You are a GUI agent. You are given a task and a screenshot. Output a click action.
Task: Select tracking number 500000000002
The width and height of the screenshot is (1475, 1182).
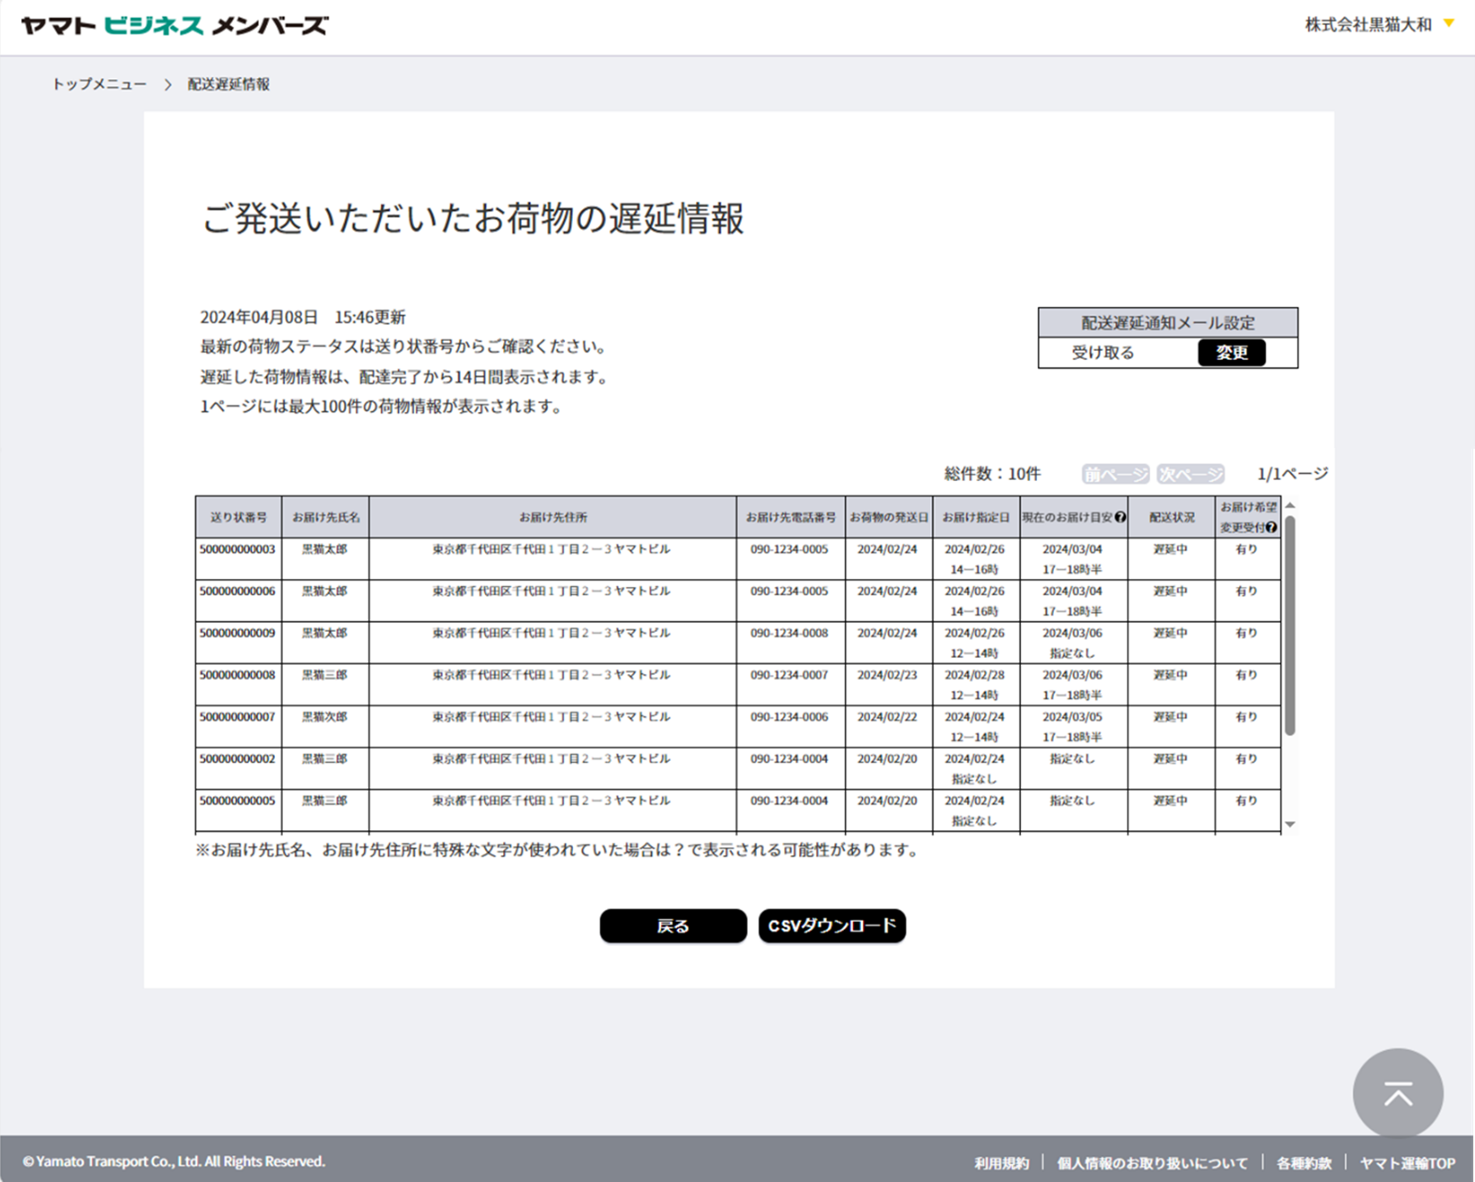237,759
